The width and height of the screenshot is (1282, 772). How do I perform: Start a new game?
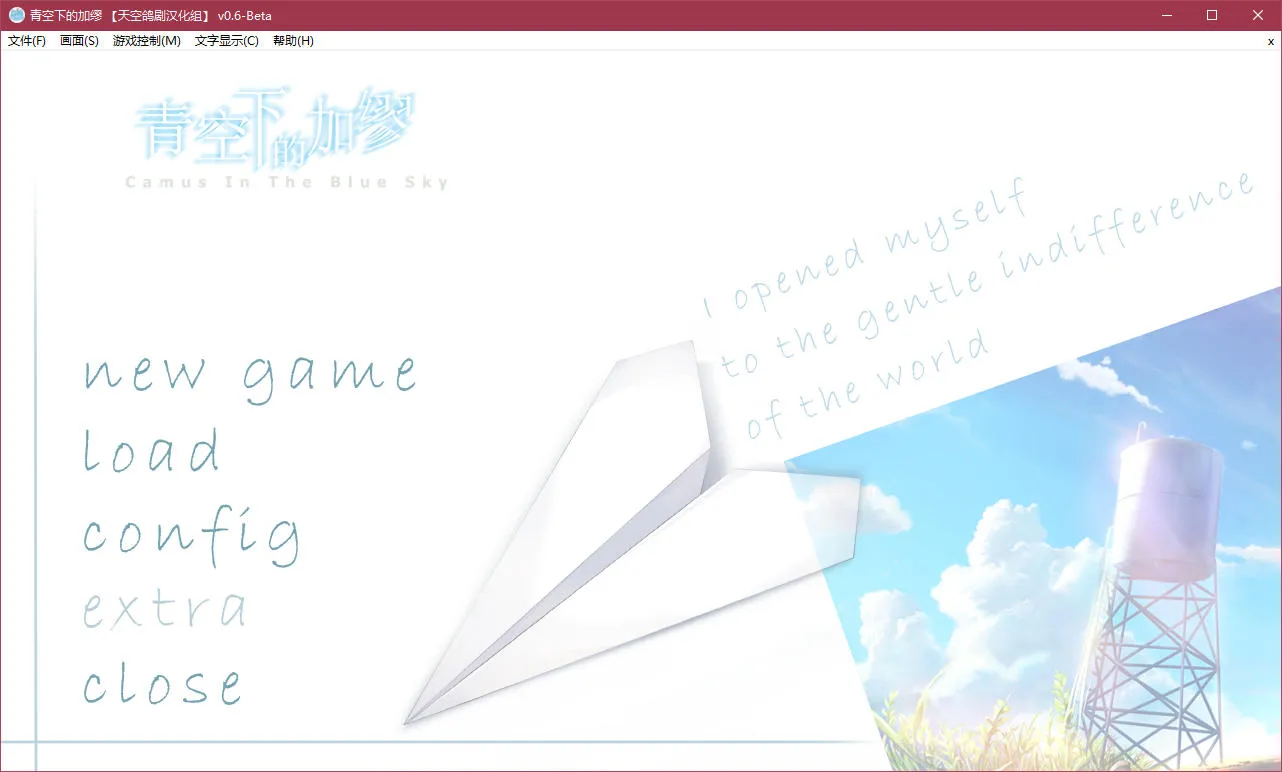pos(249,373)
